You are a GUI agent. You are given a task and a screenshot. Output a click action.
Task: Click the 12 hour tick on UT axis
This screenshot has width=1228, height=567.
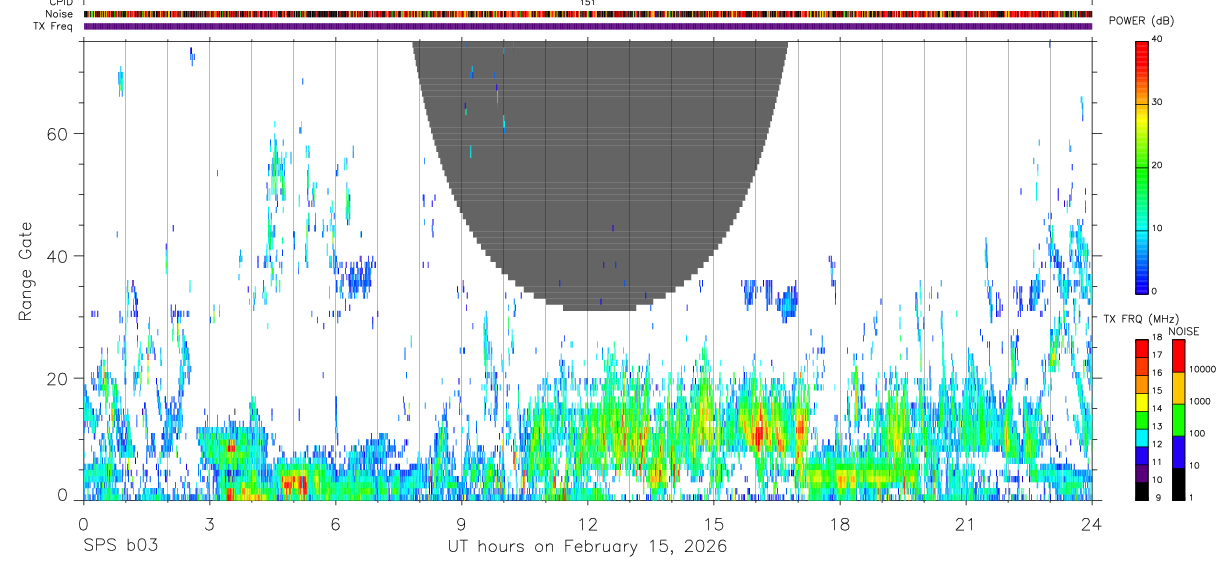[x=588, y=524]
